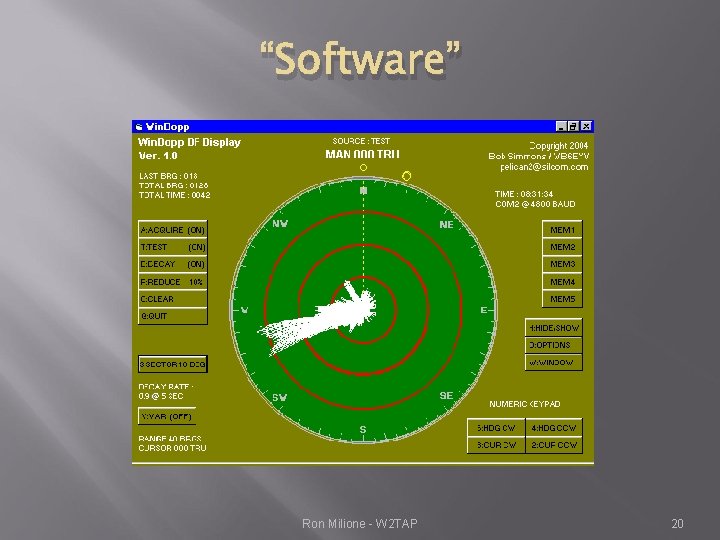Click the yellow heading marker above N
This screenshot has height=540, width=720.
coord(363,168)
